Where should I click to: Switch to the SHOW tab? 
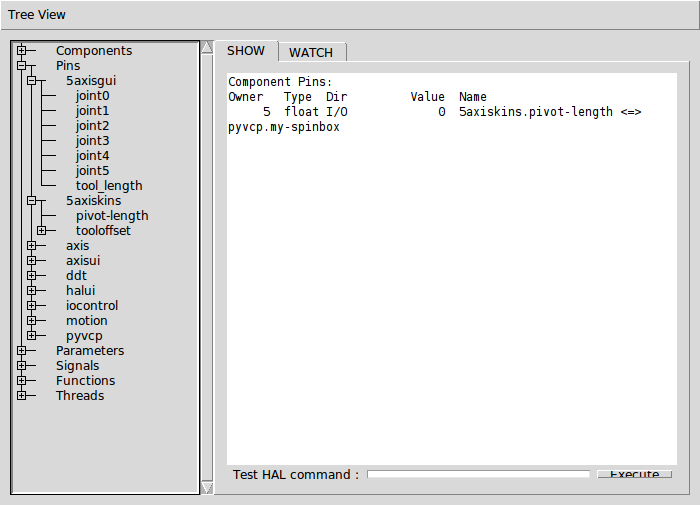[246, 51]
